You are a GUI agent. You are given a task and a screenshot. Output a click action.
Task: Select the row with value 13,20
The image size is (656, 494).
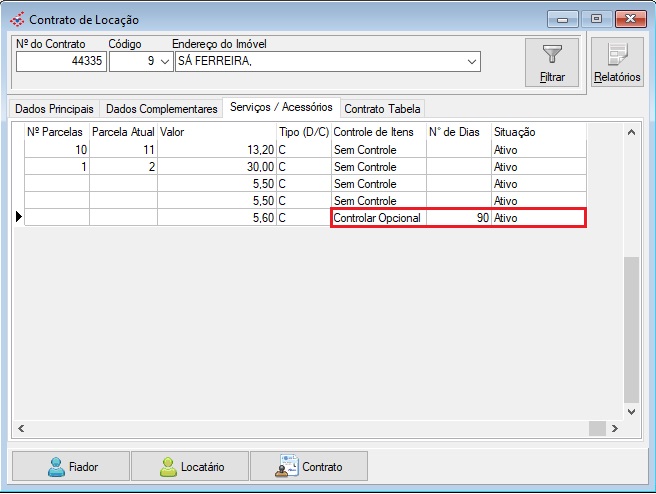click(215, 150)
